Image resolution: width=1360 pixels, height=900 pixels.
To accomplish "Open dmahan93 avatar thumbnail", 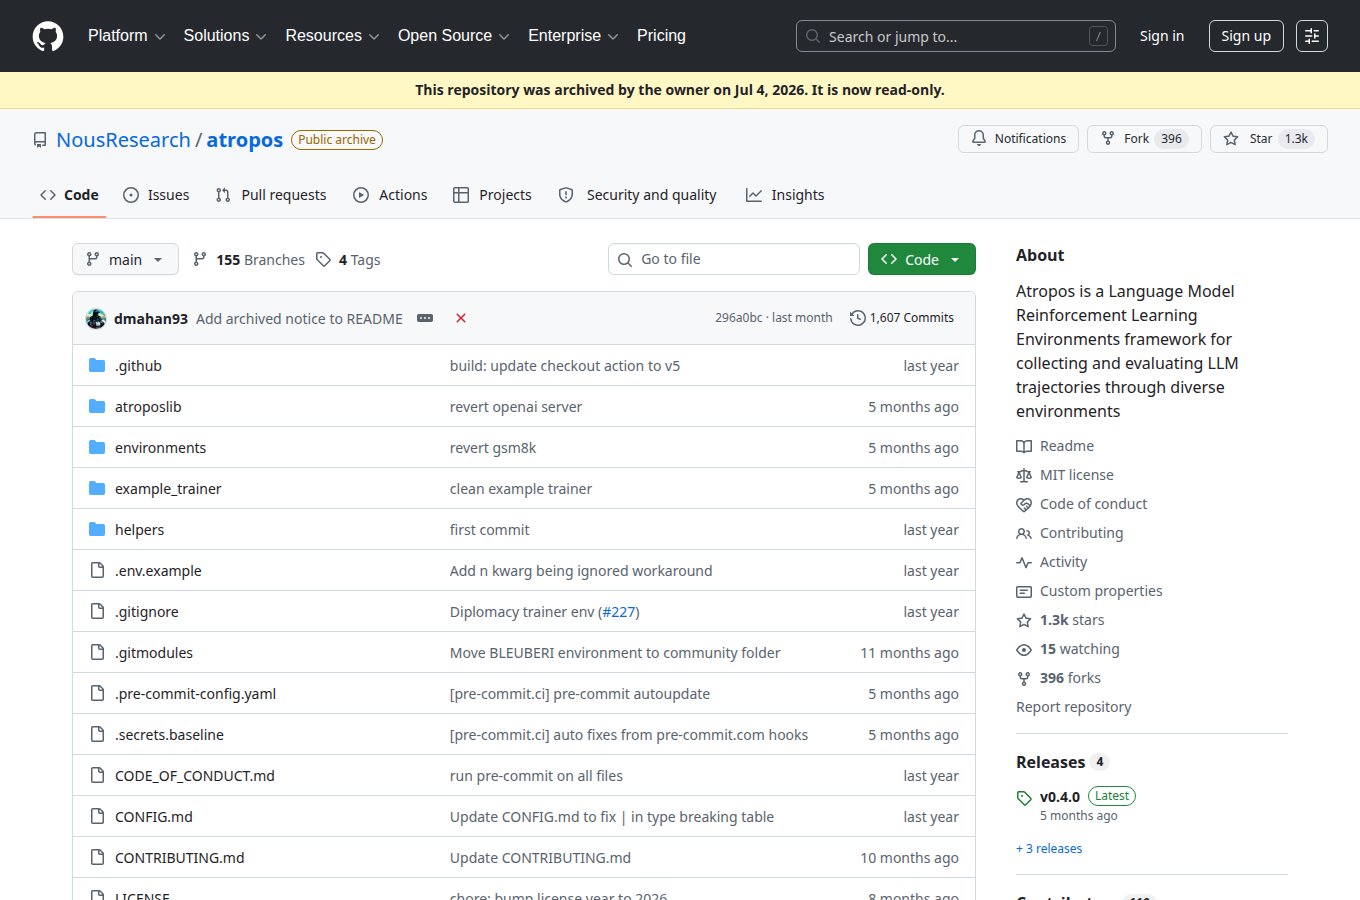I will coord(96,318).
